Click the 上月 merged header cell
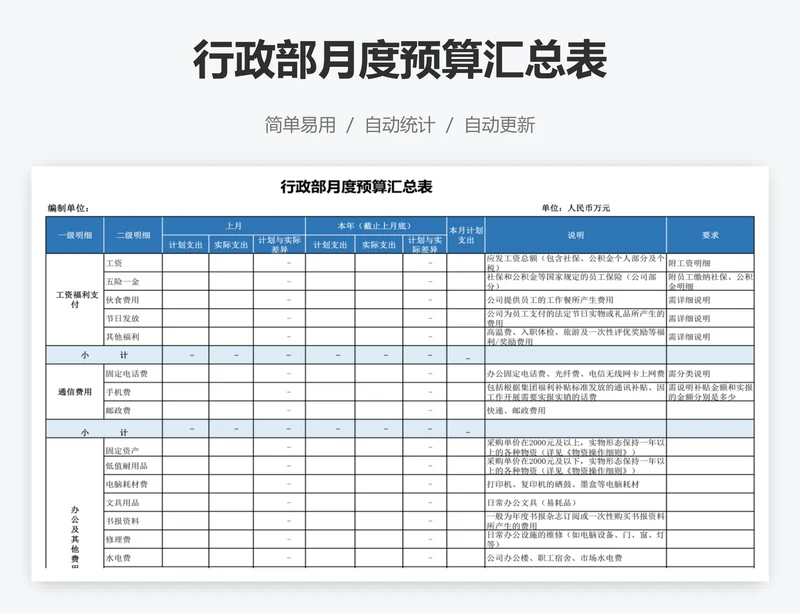Screen dimensions: 800x613 (x=234, y=226)
